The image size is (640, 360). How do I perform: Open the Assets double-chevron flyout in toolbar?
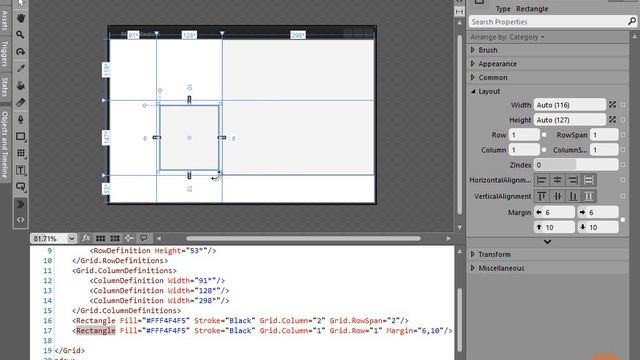[x=20, y=204]
